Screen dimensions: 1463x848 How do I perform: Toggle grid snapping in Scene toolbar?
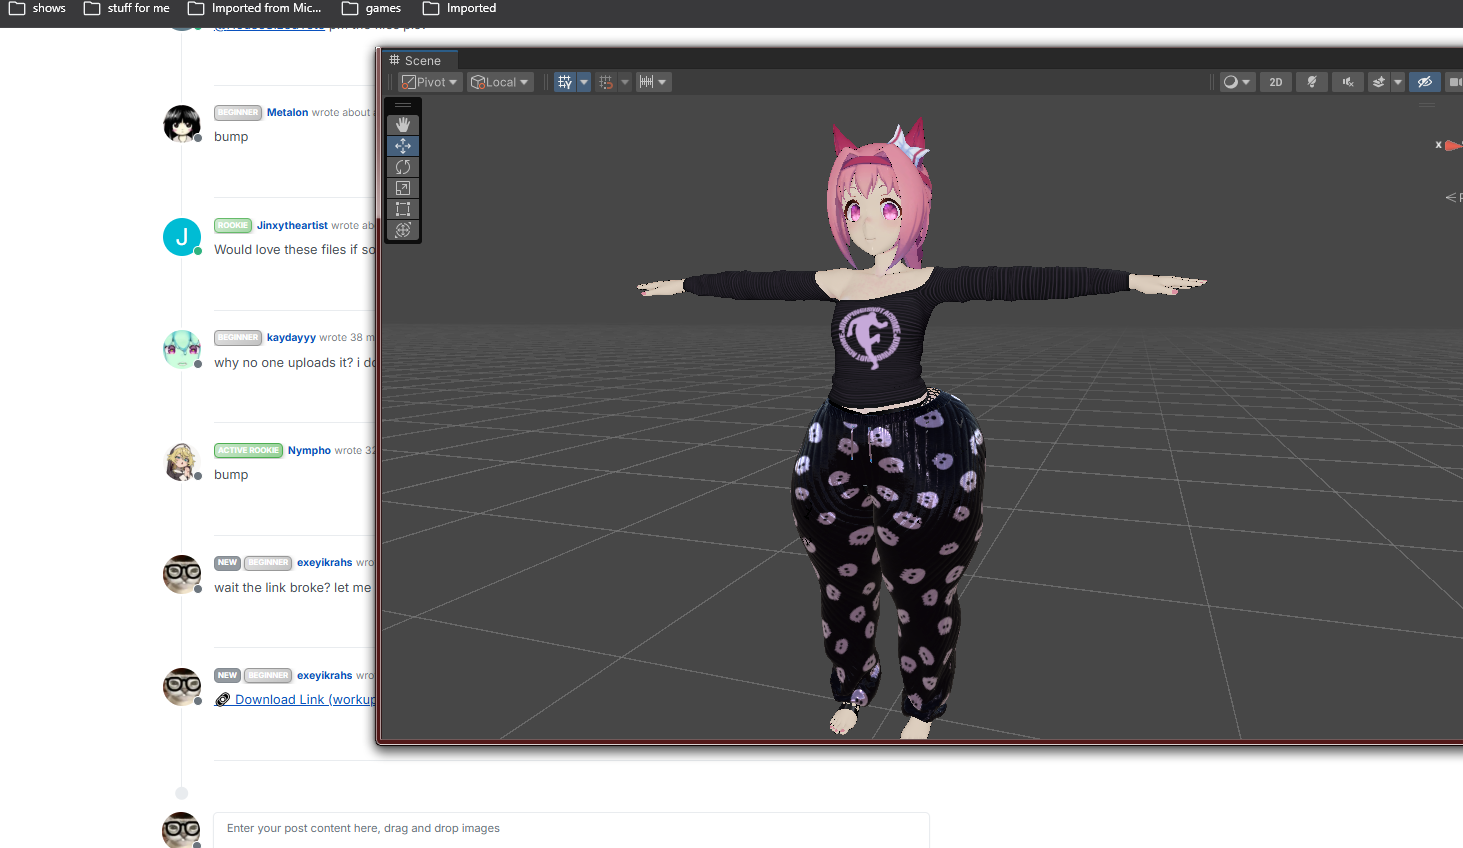coord(606,82)
